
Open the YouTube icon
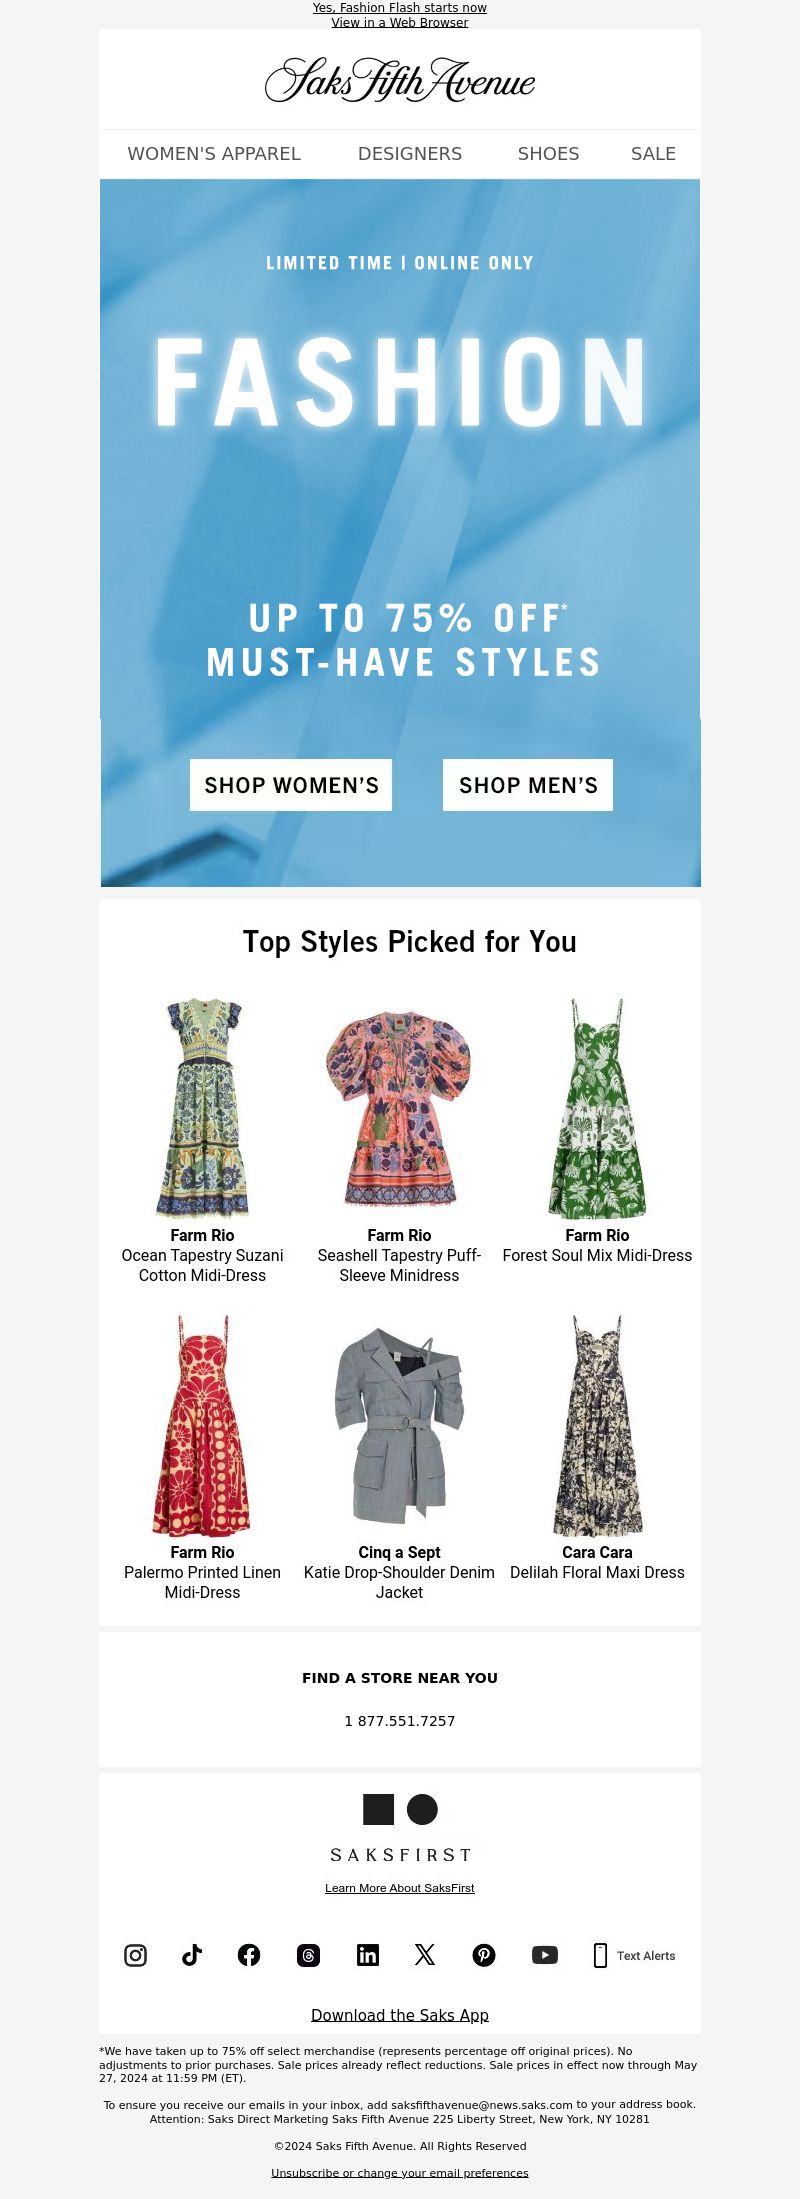coord(545,1955)
